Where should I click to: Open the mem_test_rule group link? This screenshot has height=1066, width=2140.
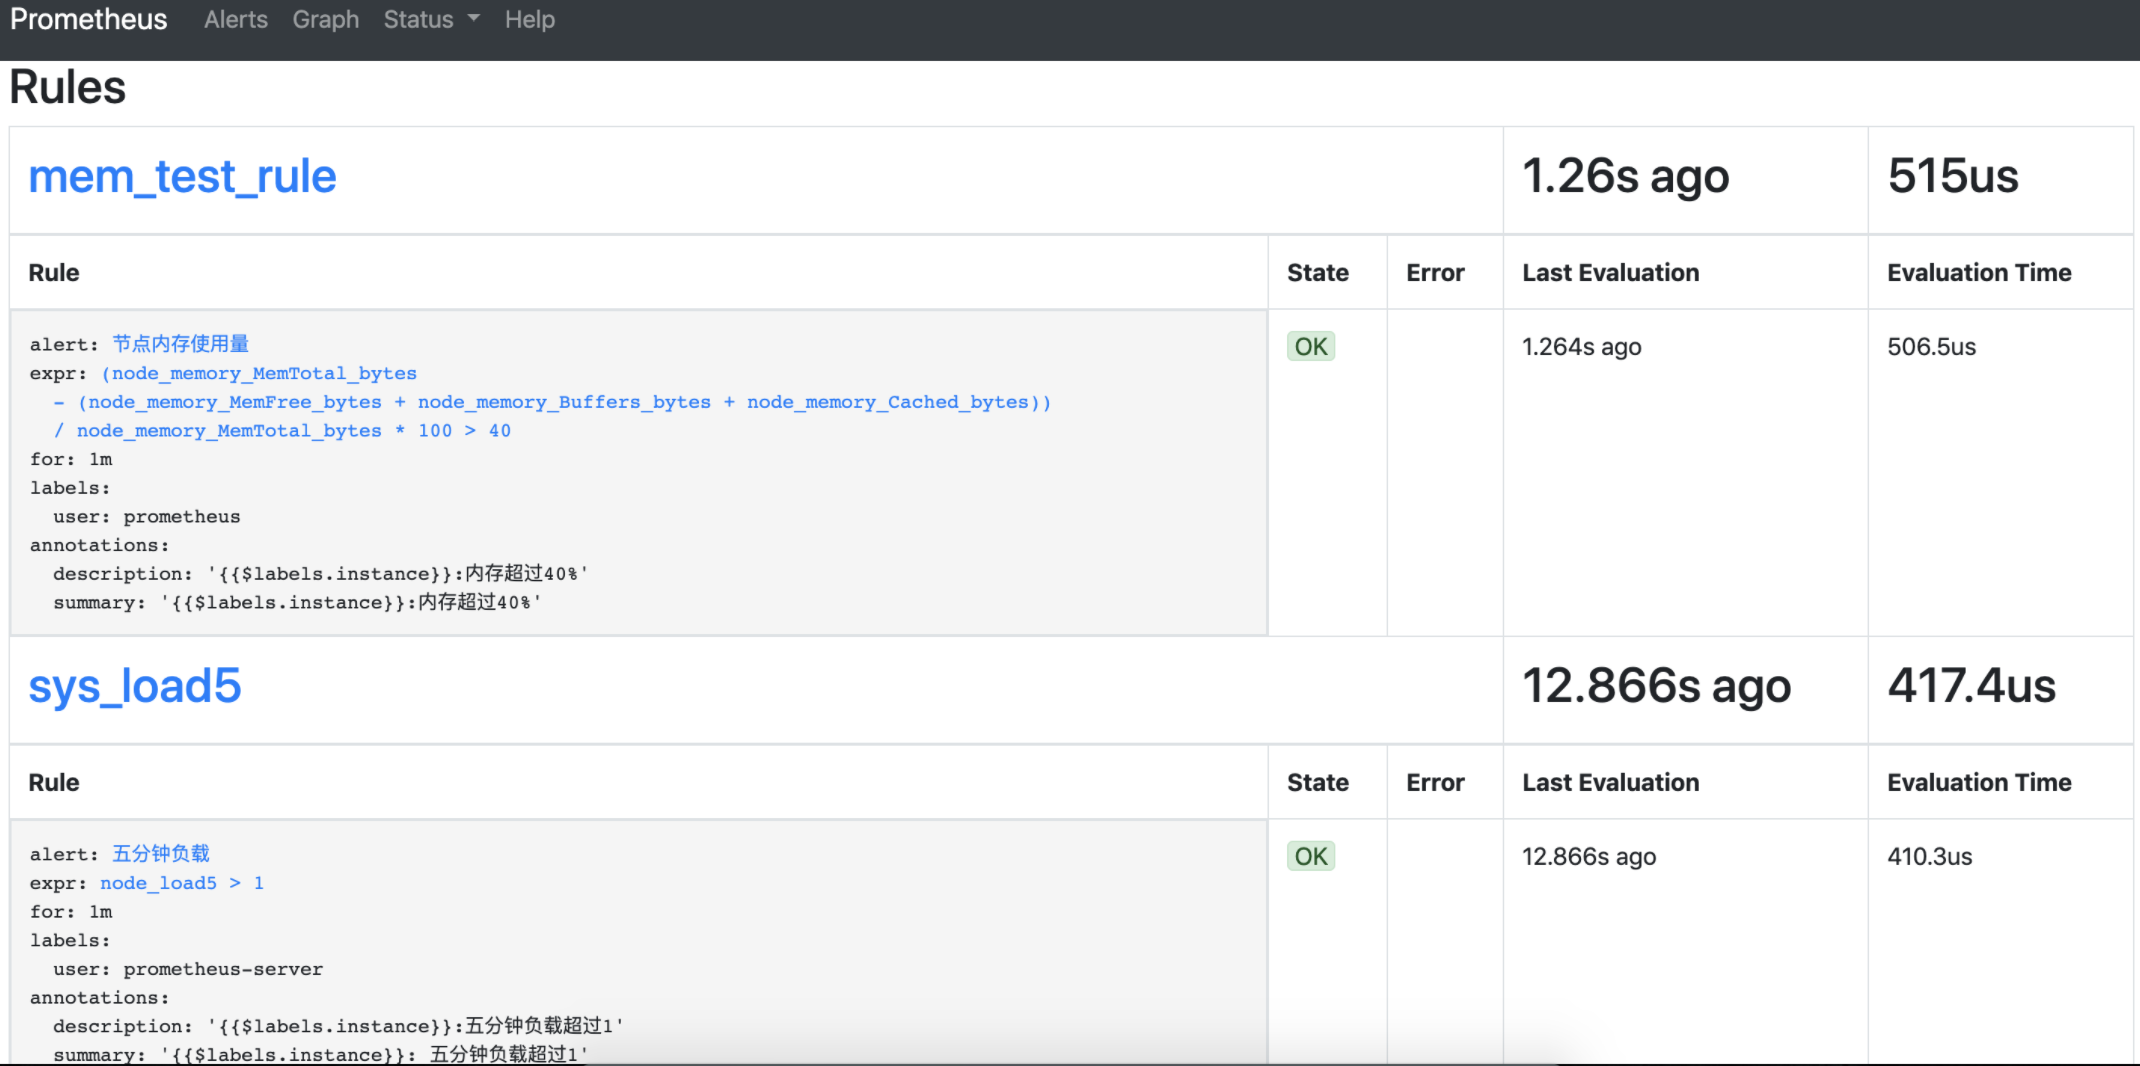coord(182,177)
